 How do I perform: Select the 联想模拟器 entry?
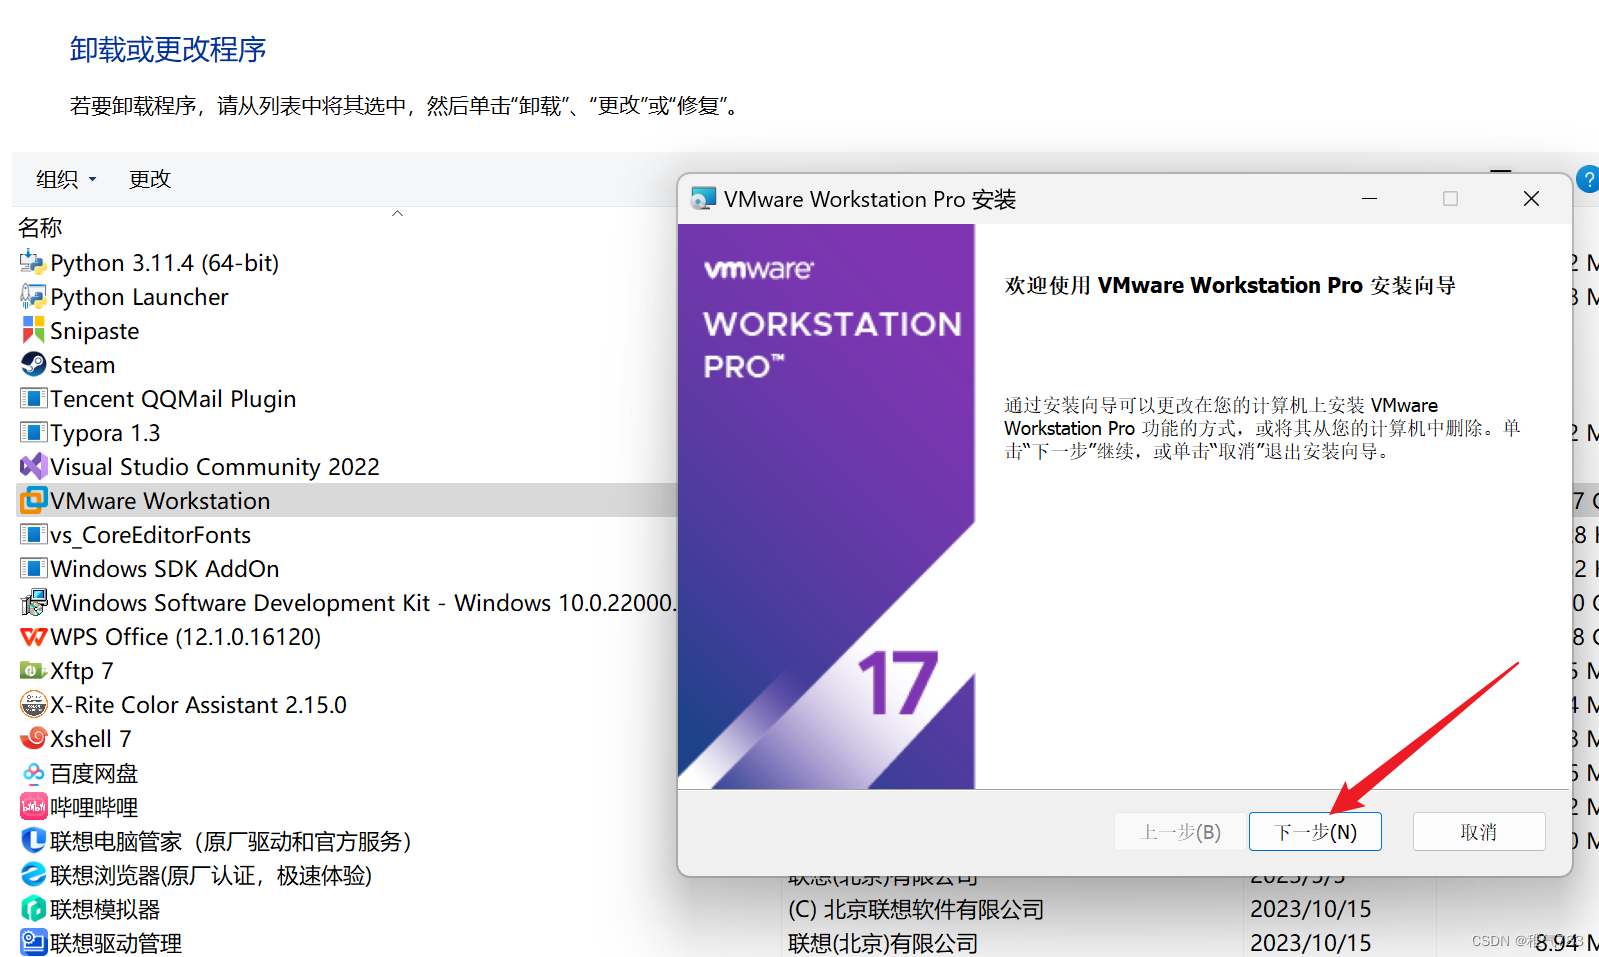point(105,909)
